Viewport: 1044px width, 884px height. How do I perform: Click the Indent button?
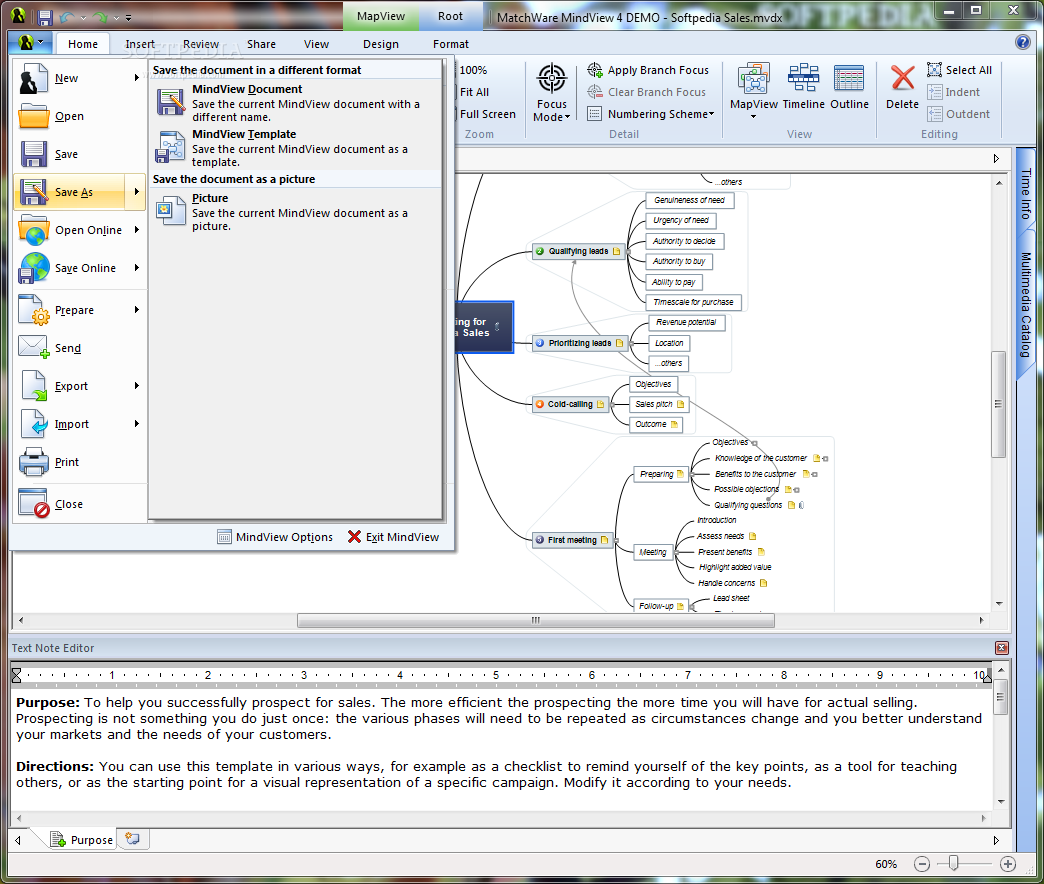point(953,92)
